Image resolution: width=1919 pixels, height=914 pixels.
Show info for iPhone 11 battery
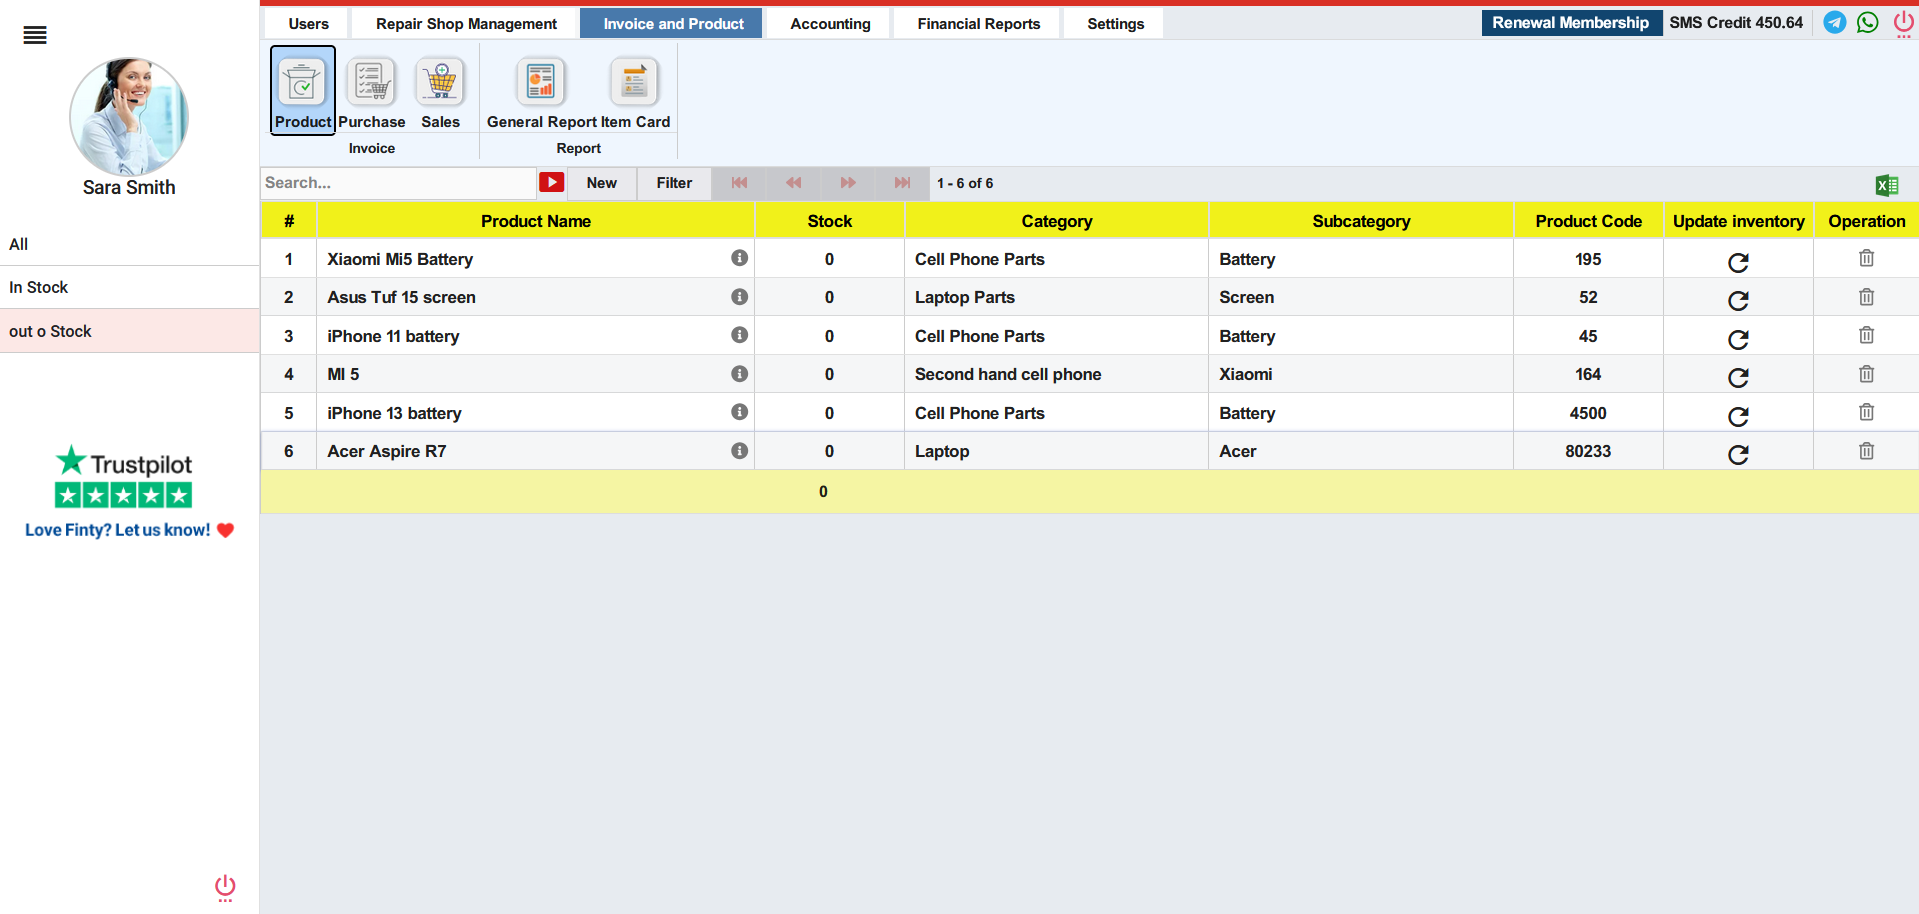click(x=740, y=335)
